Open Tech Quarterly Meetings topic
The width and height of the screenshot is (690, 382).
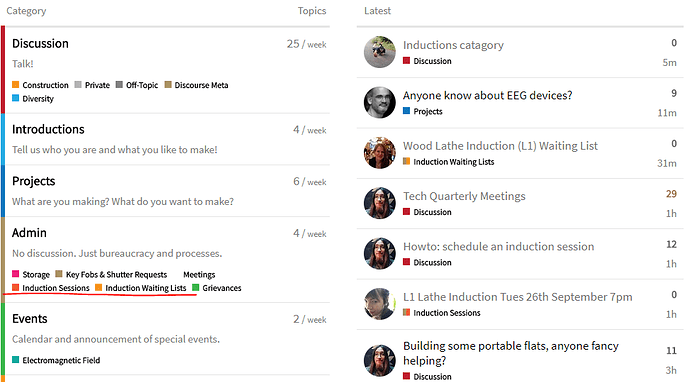[464, 196]
